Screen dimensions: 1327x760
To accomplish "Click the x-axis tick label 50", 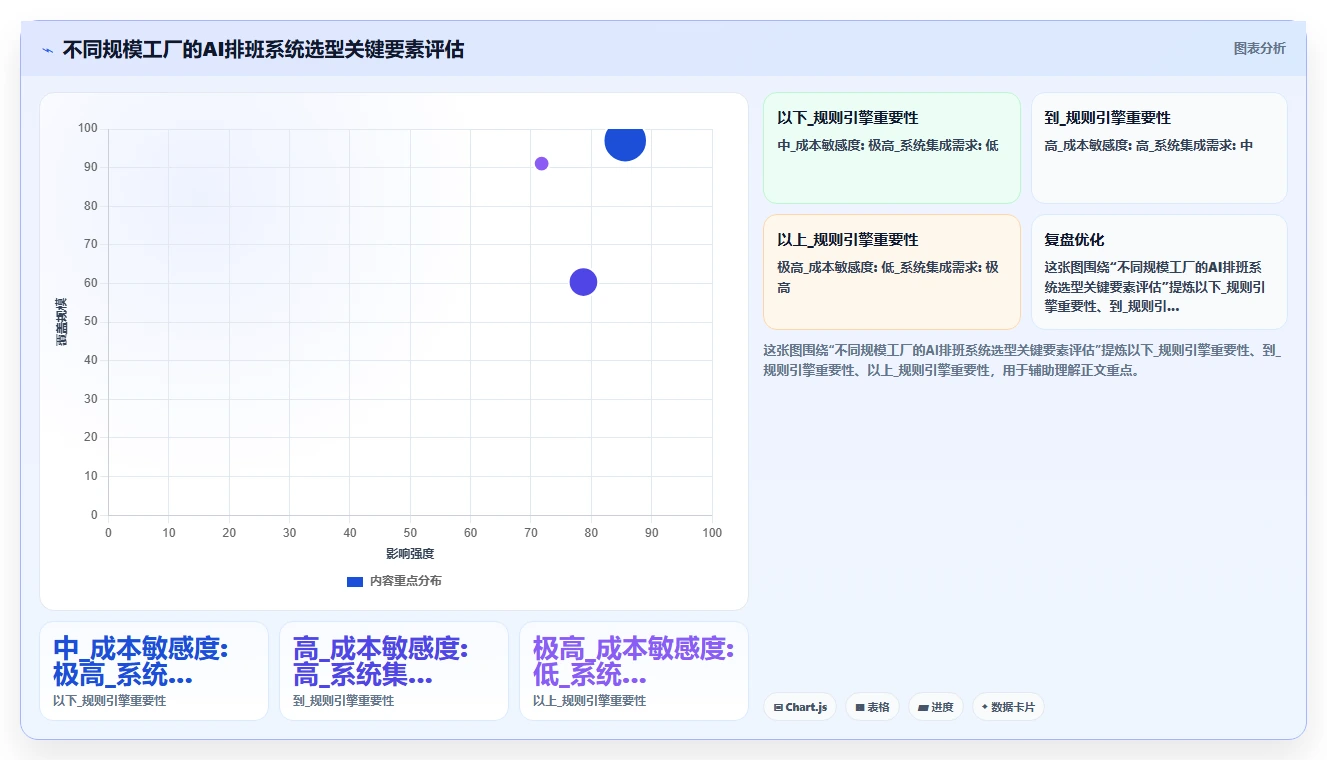I will pyautogui.click(x=410, y=533).
